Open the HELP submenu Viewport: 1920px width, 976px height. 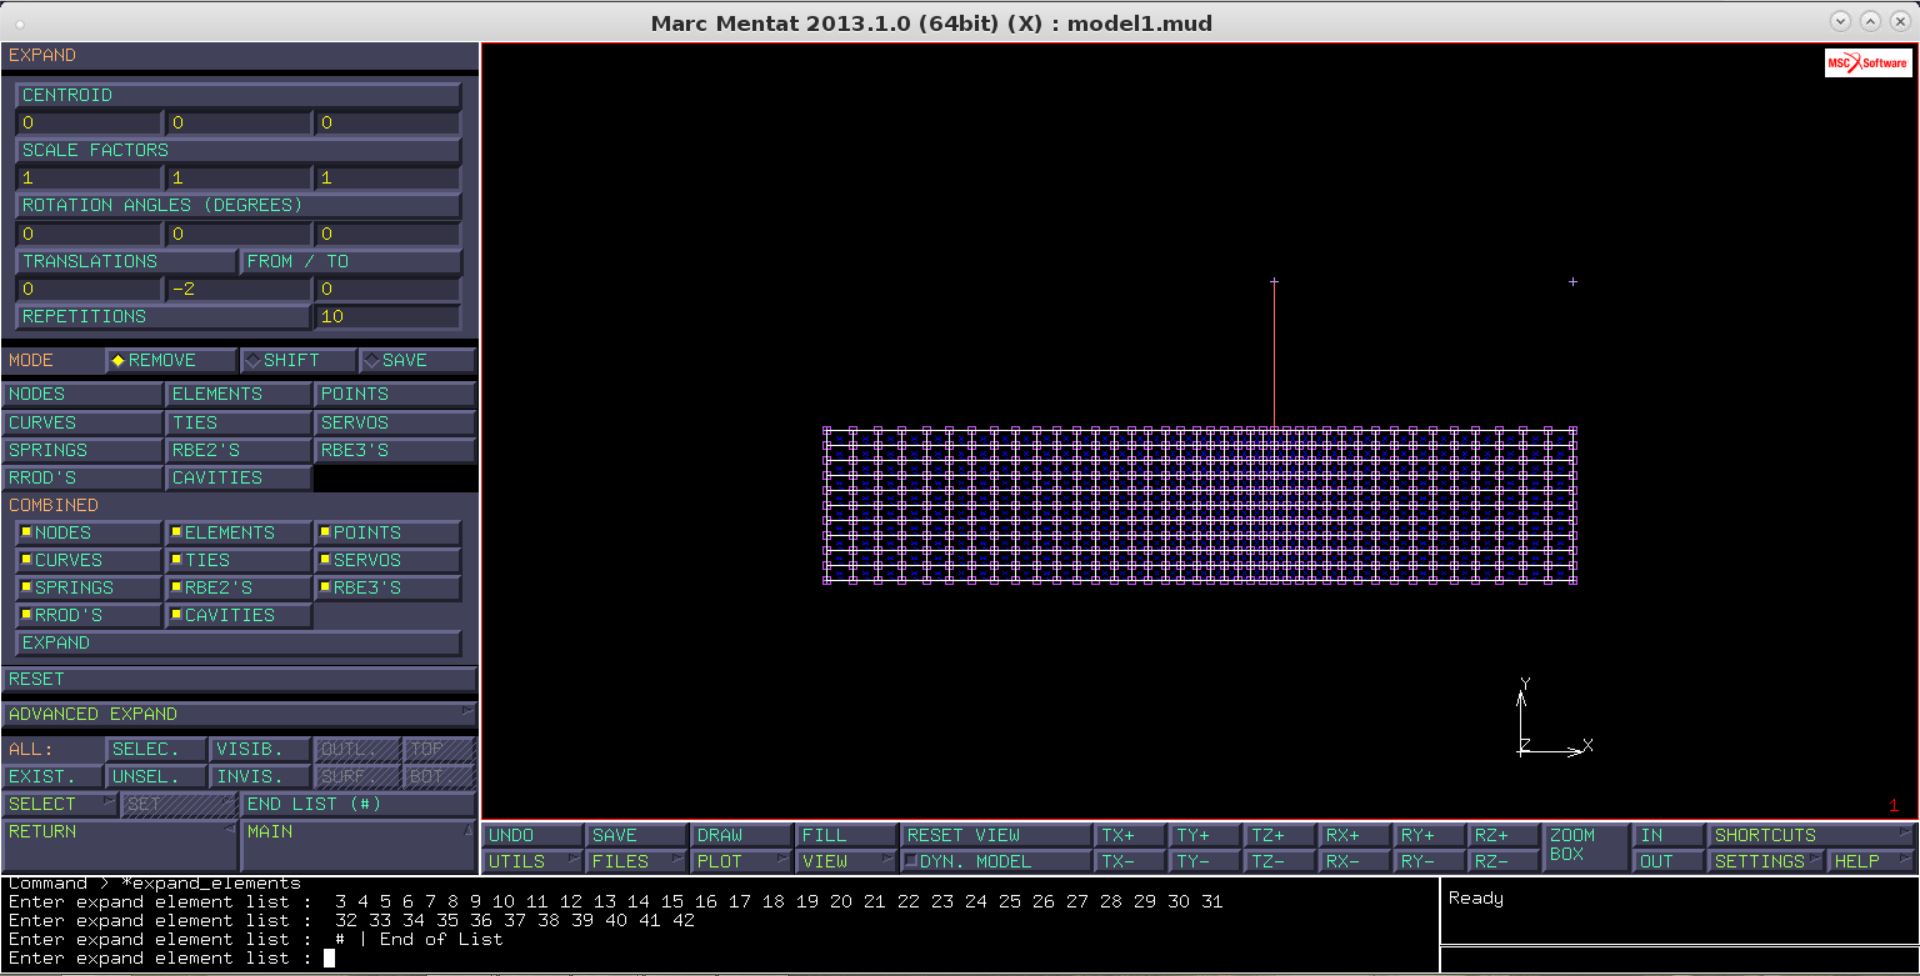[1870, 861]
